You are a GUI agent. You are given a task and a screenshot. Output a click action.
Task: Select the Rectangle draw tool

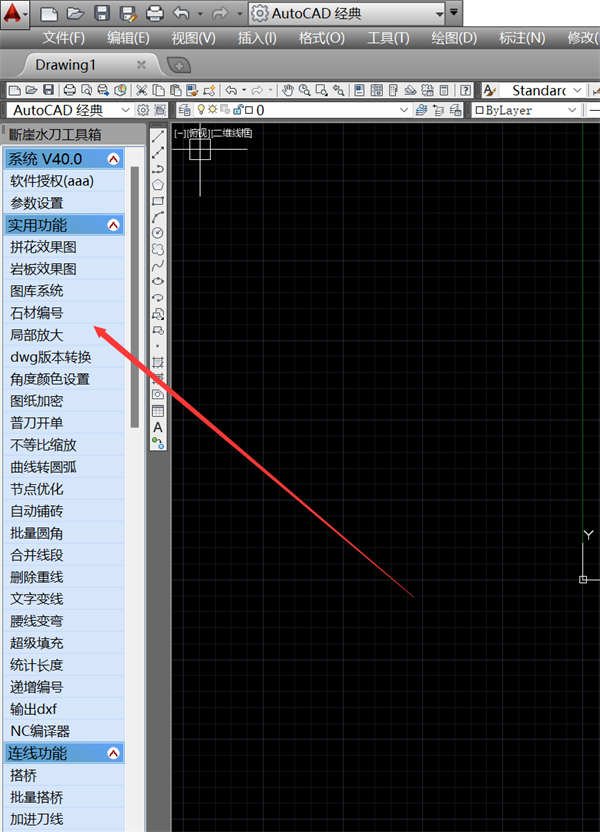click(158, 201)
